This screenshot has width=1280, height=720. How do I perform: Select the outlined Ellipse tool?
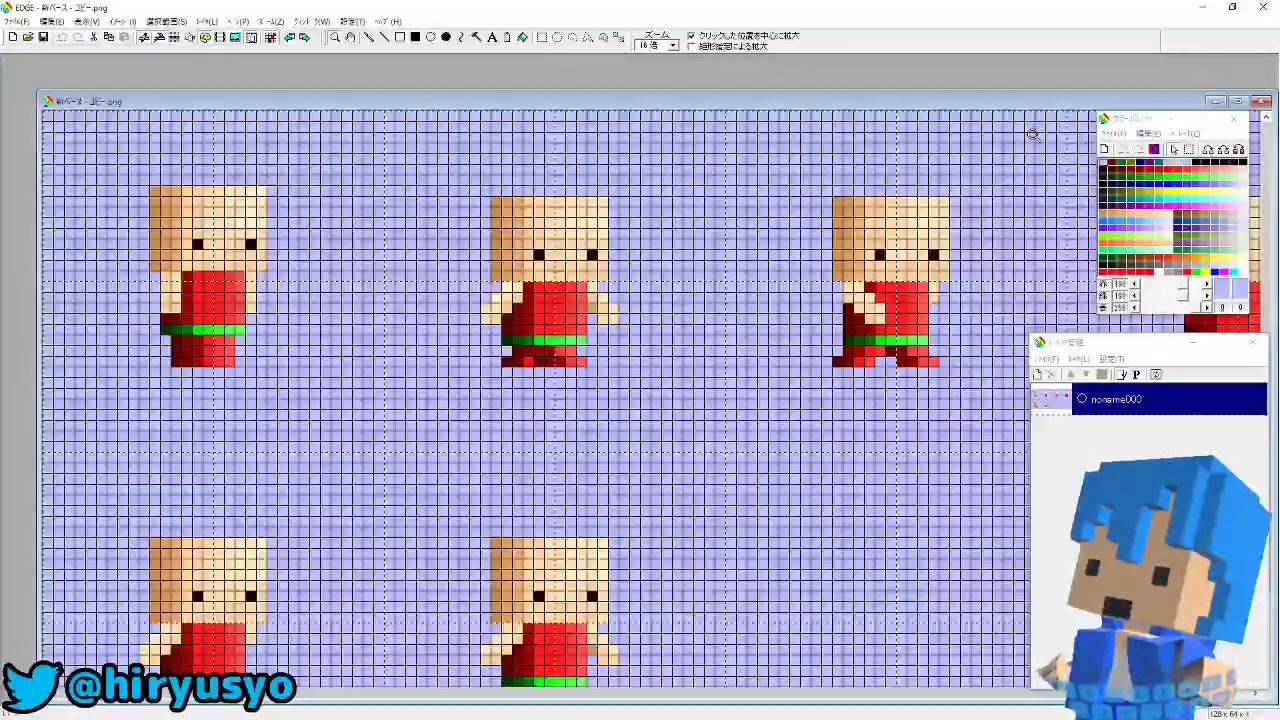coord(430,37)
